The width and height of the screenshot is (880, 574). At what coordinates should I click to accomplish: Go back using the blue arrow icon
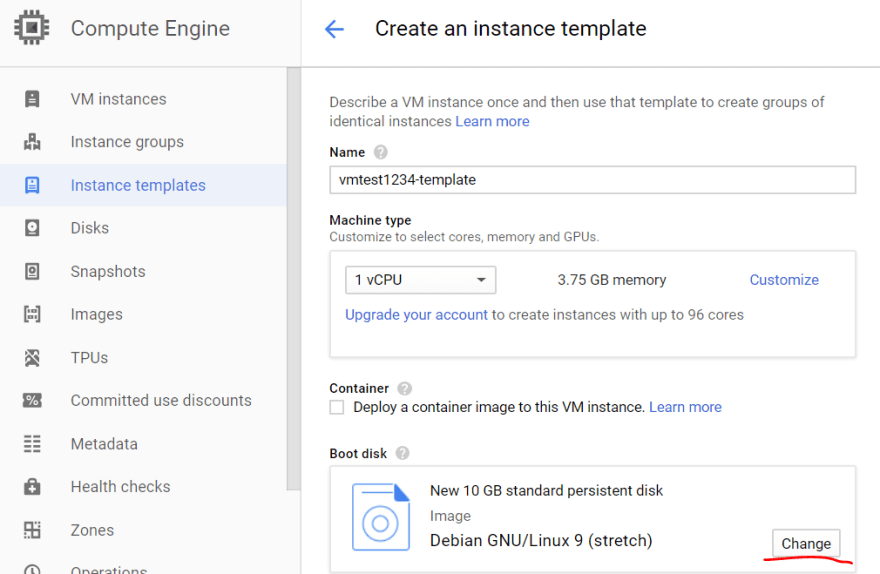click(334, 29)
